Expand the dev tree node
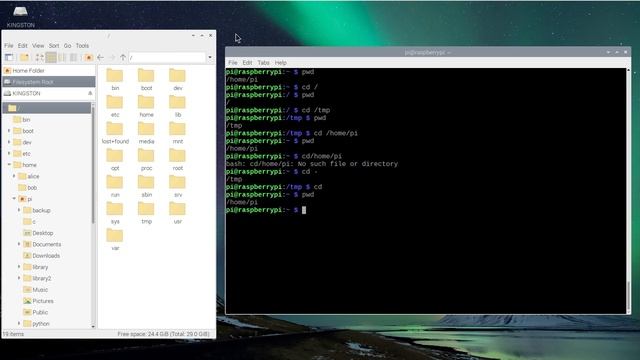Viewport: 640px width, 360px height. (9, 142)
